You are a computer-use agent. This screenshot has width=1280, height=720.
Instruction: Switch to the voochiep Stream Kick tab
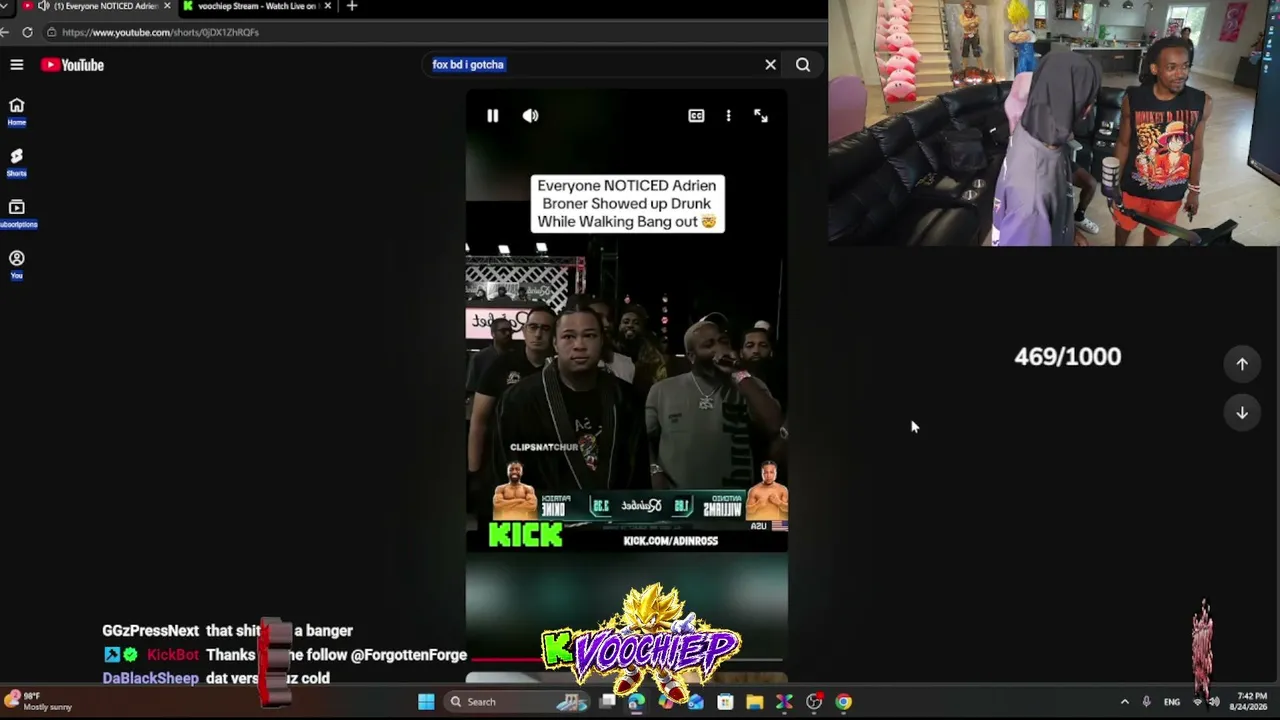257,6
